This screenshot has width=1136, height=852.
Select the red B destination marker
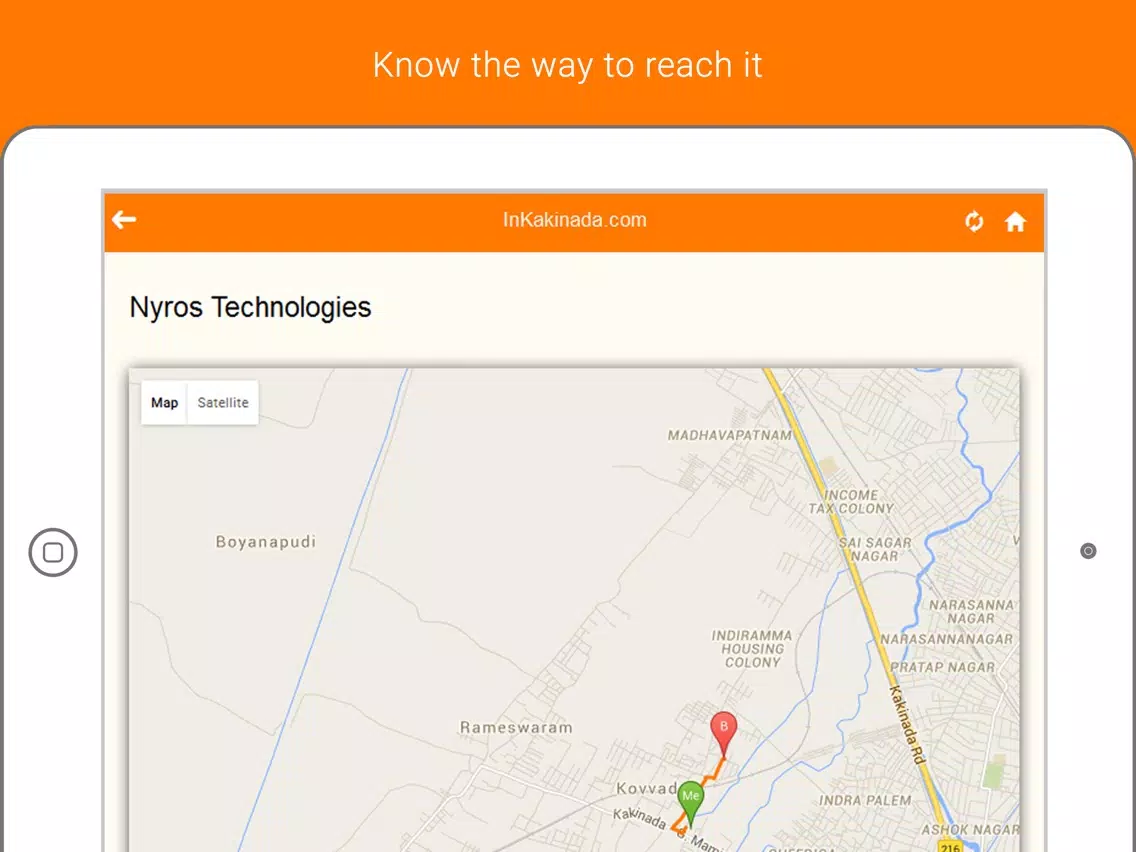(x=724, y=734)
